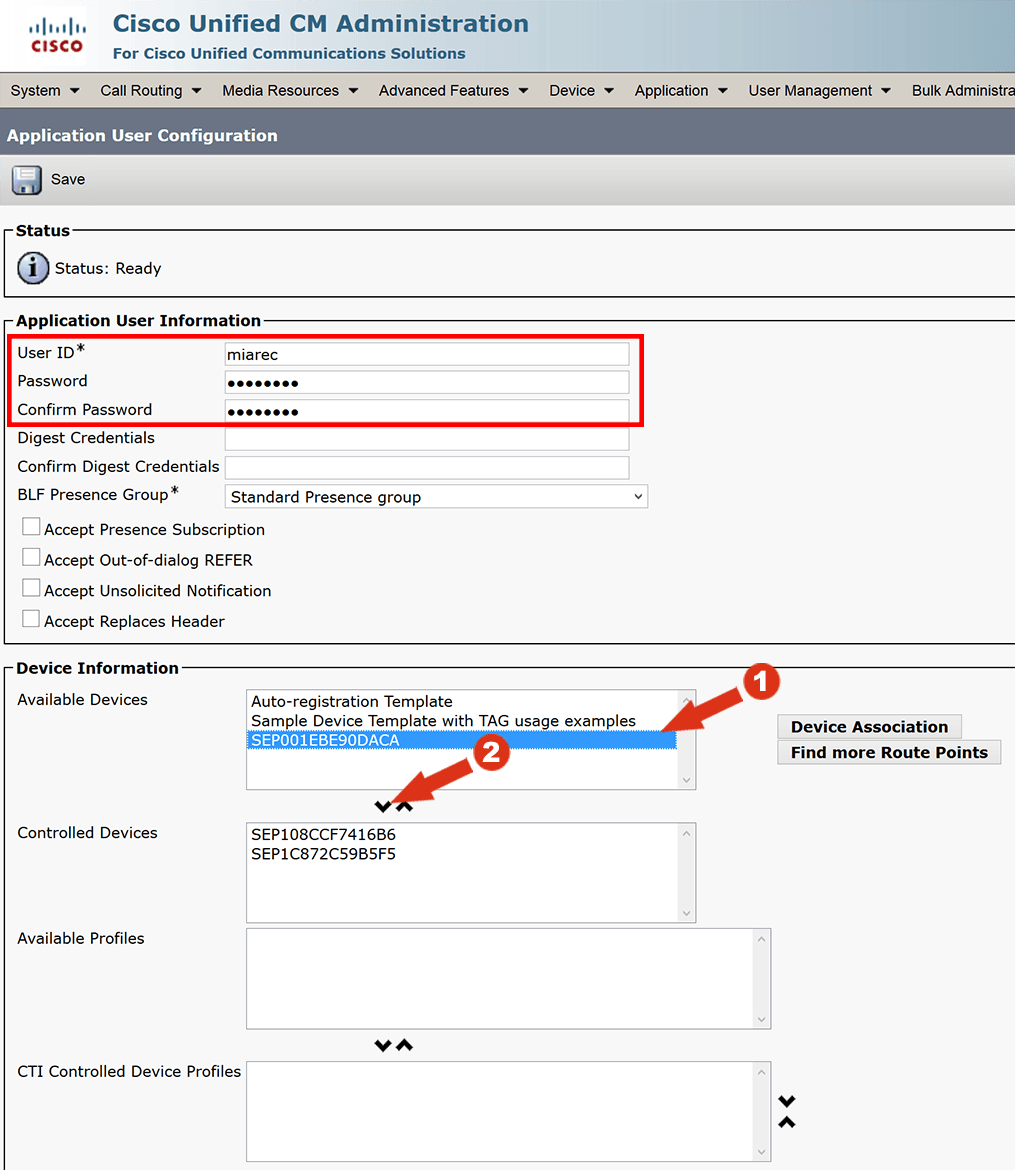Image resolution: width=1015 pixels, height=1170 pixels.
Task: Click the Save label in toolbar
Action: point(68,180)
